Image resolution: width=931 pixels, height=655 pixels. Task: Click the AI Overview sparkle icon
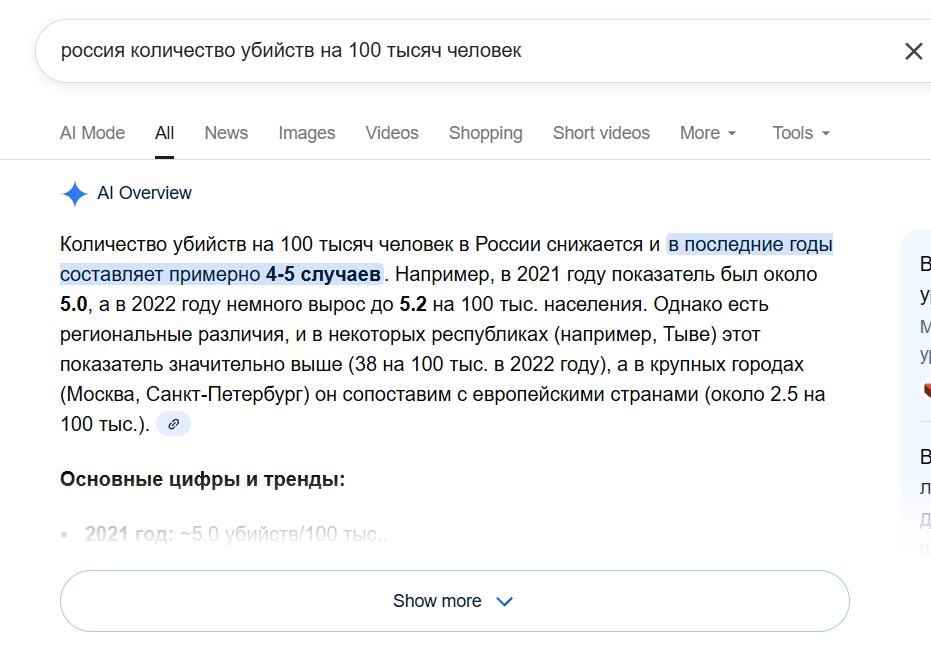pos(74,194)
